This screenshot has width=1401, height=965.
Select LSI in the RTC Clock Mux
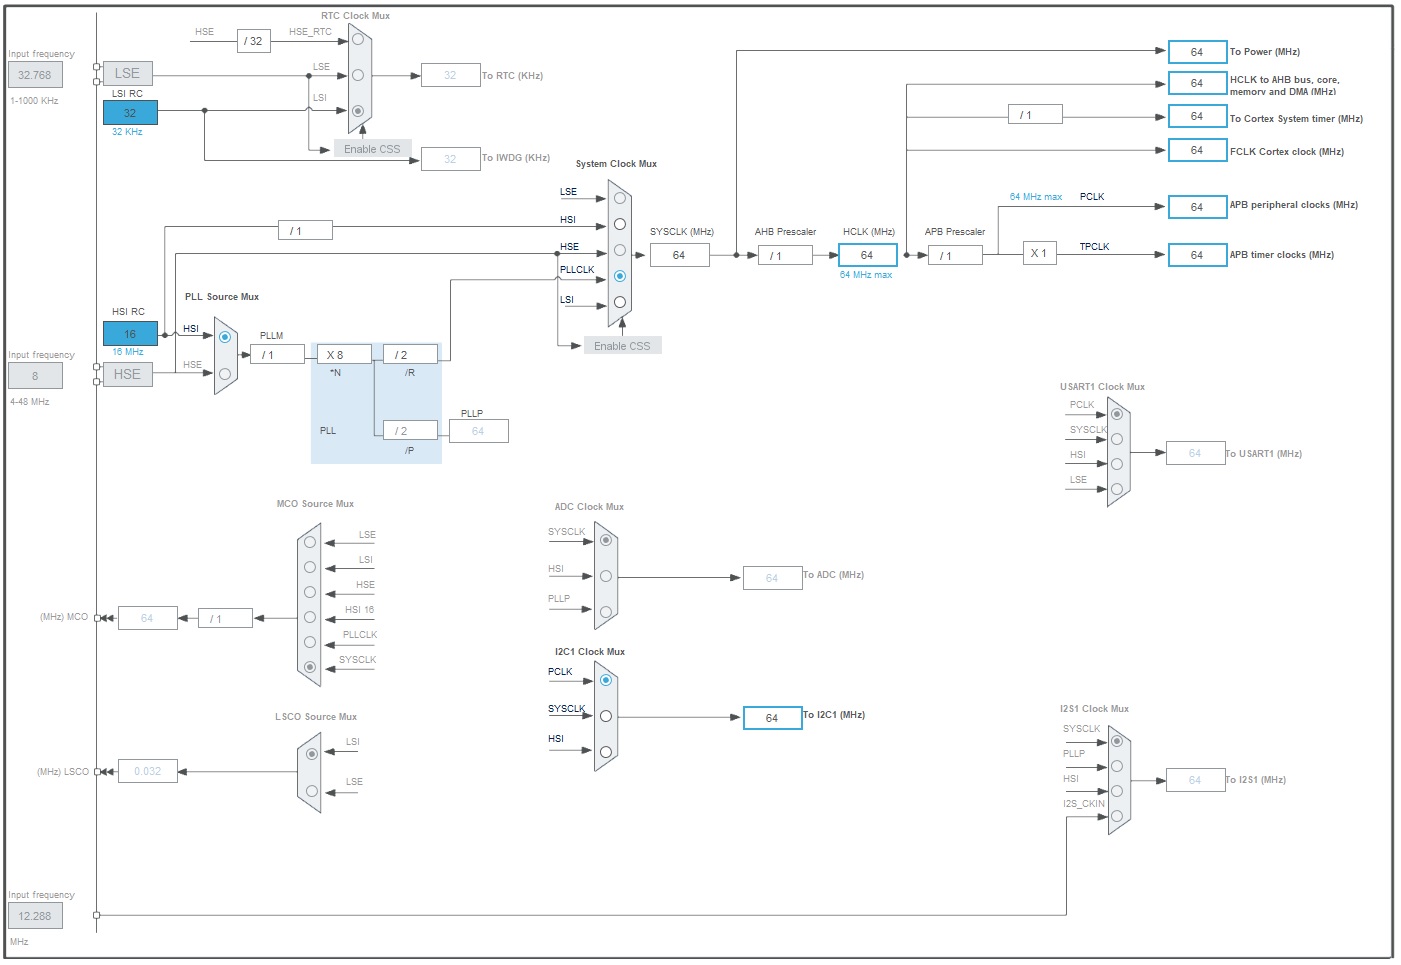(358, 111)
